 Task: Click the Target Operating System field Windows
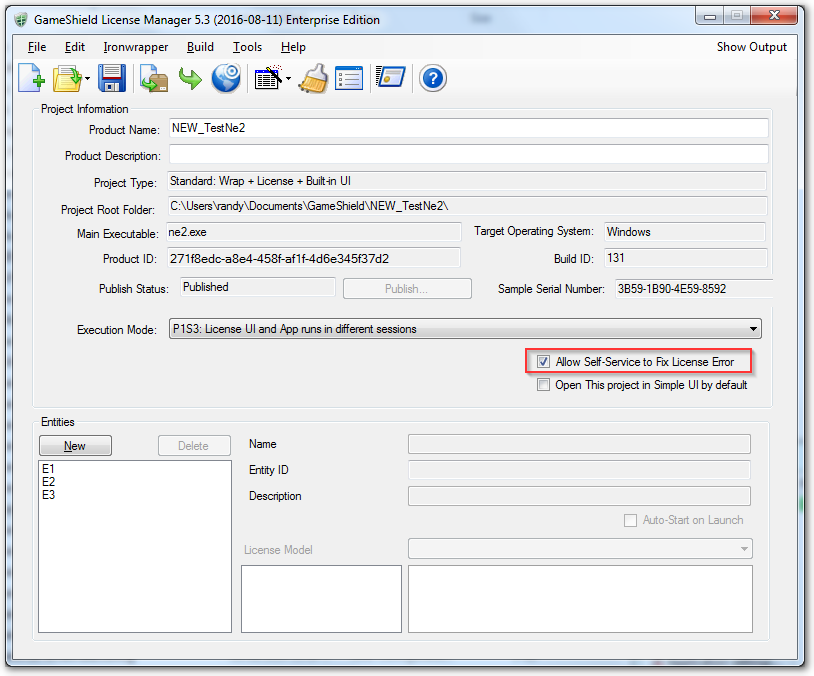pos(685,232)
